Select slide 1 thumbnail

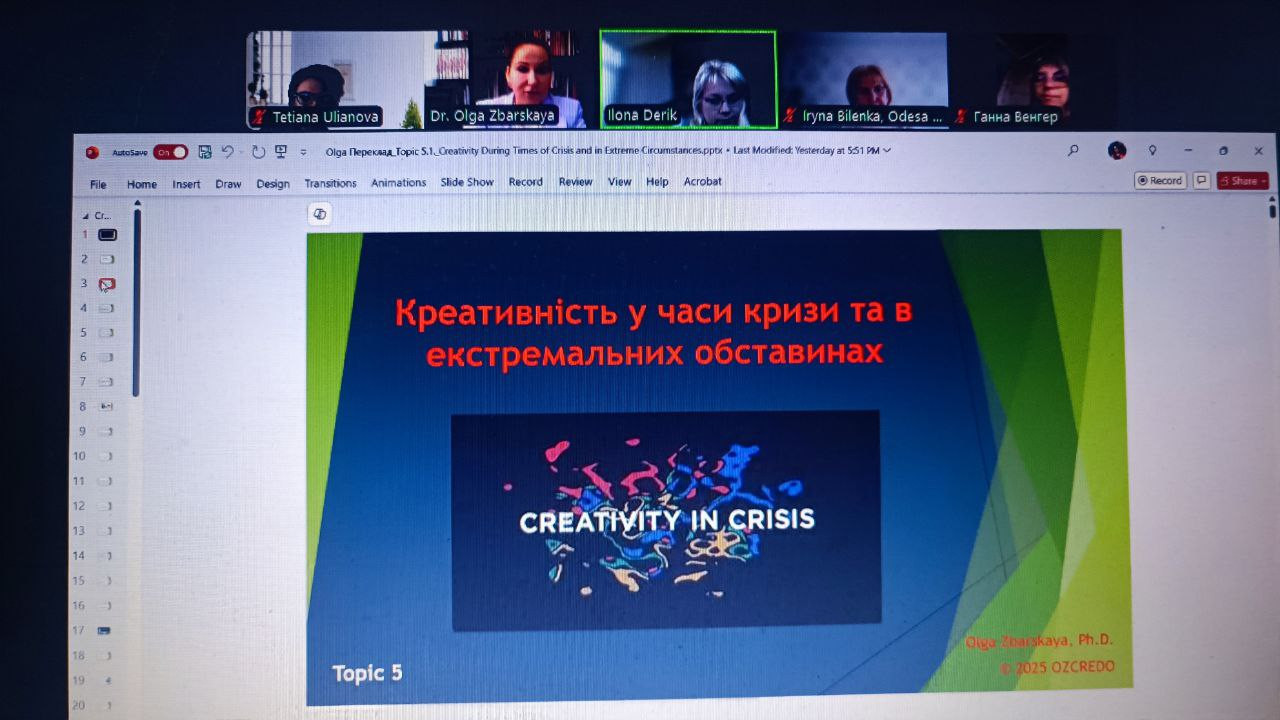point(107,235)
